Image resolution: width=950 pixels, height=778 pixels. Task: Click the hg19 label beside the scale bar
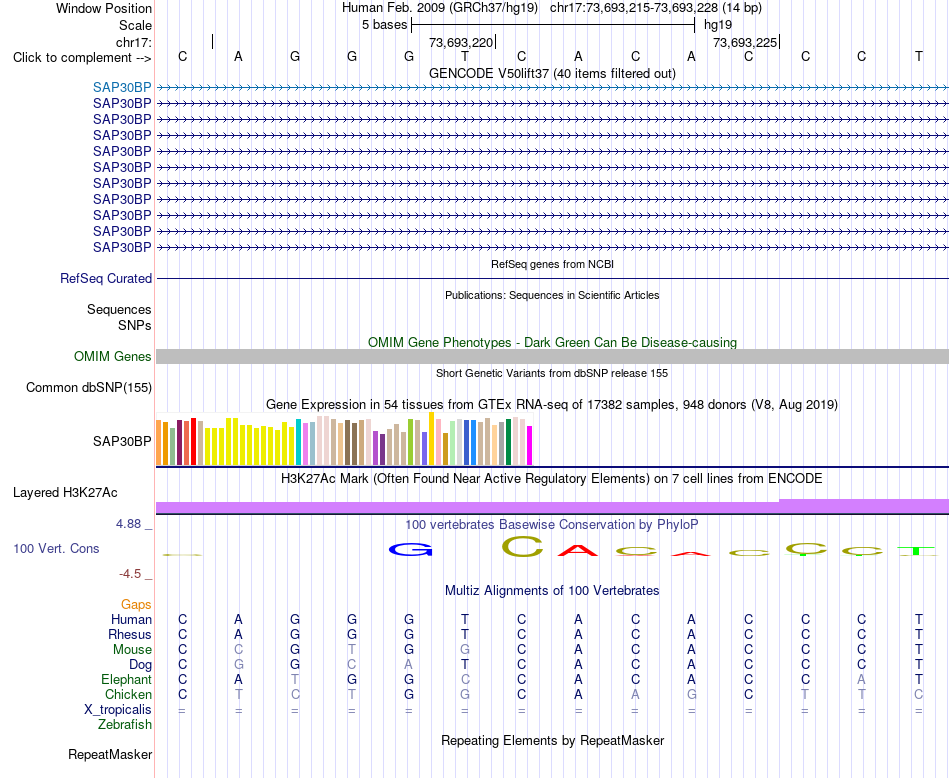click(x=718, y=25)
